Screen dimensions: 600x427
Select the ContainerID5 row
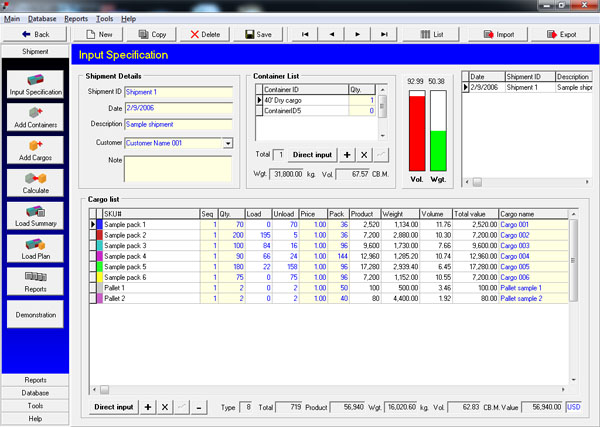315,111
